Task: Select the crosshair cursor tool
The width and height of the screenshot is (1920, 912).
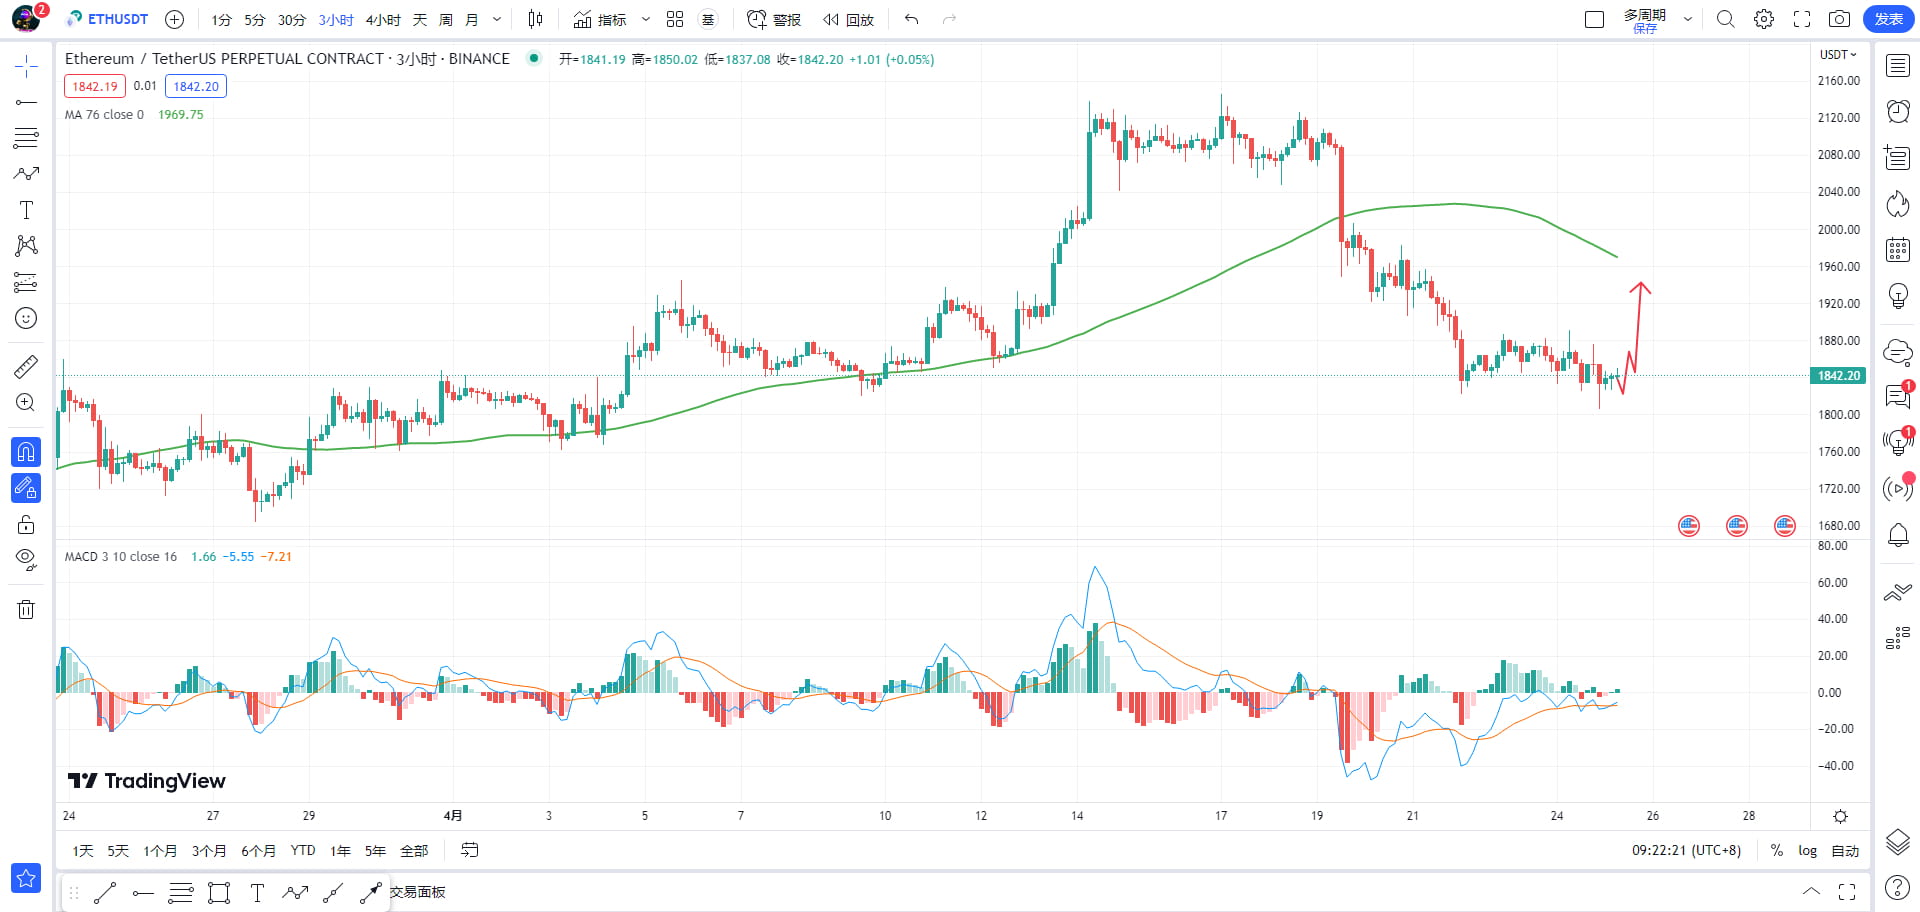Action: 26,67
